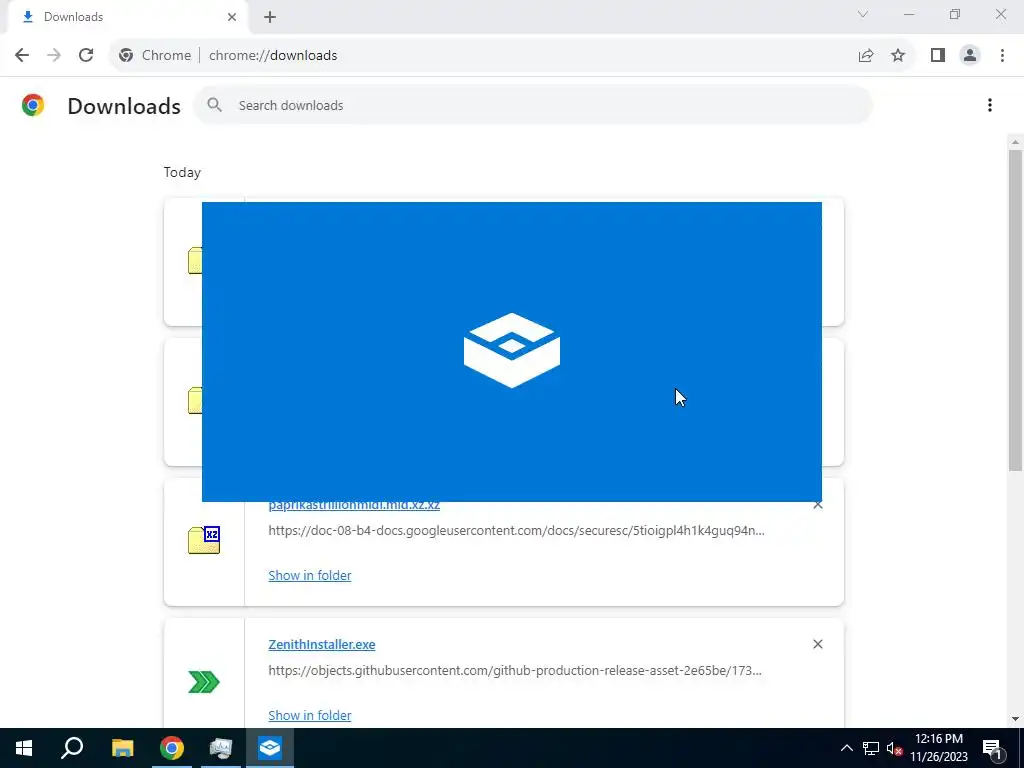Reload the Downloads page
The width and height of the screenshot is (1024, 768).
86,55
